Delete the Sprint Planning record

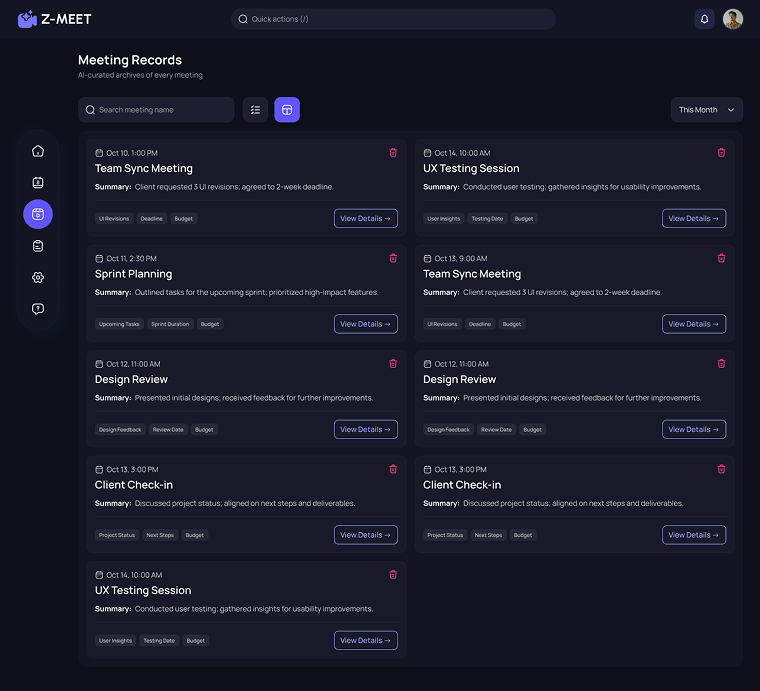click(x=393, y=258)
